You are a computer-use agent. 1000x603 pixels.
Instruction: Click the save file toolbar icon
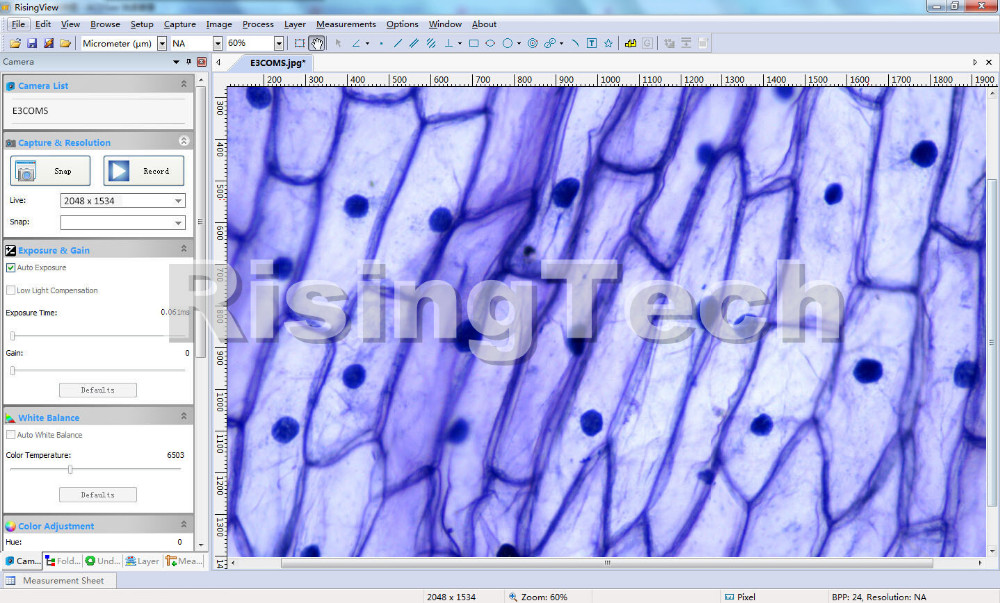pyautogui.click(x=32, y=43)
